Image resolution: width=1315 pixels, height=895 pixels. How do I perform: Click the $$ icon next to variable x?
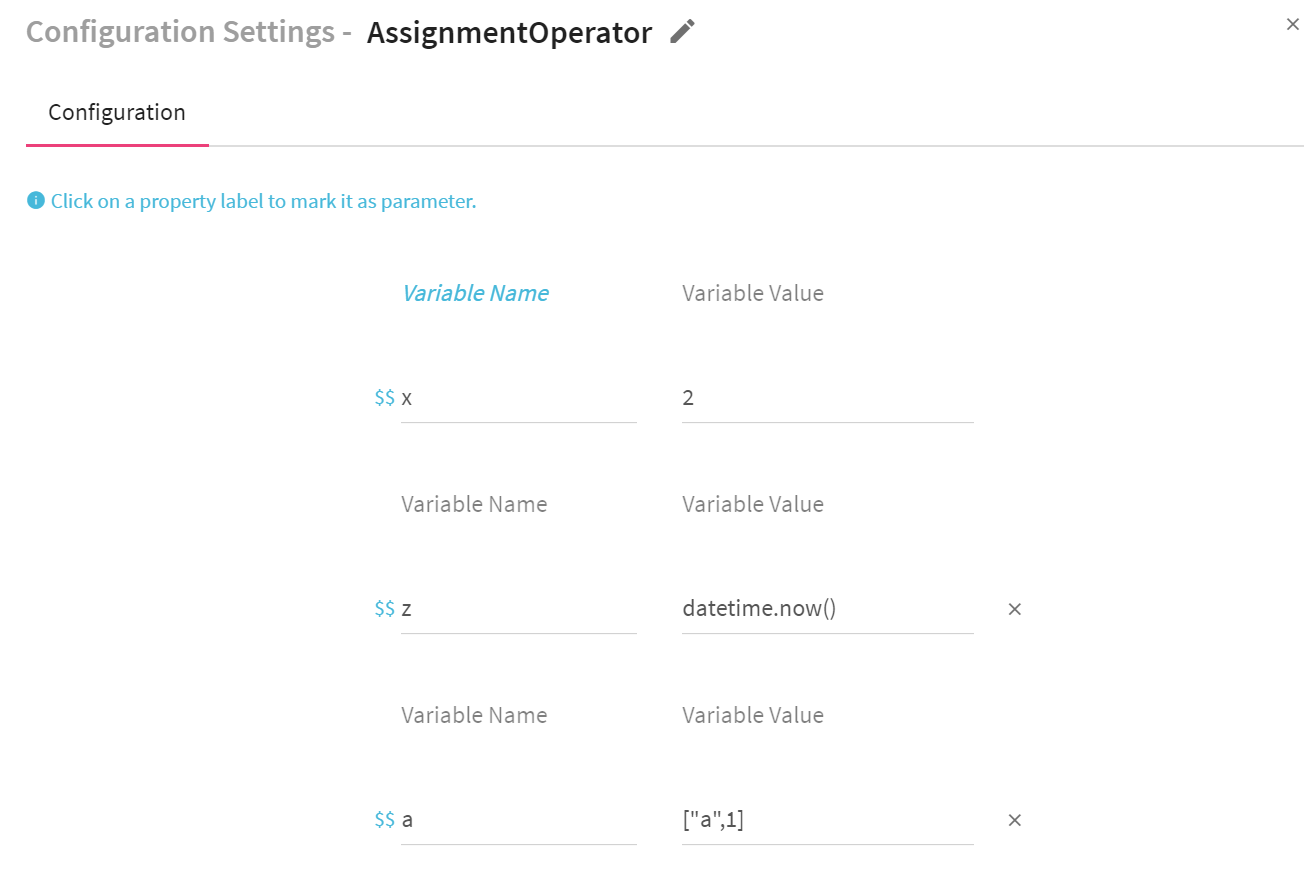384,398
